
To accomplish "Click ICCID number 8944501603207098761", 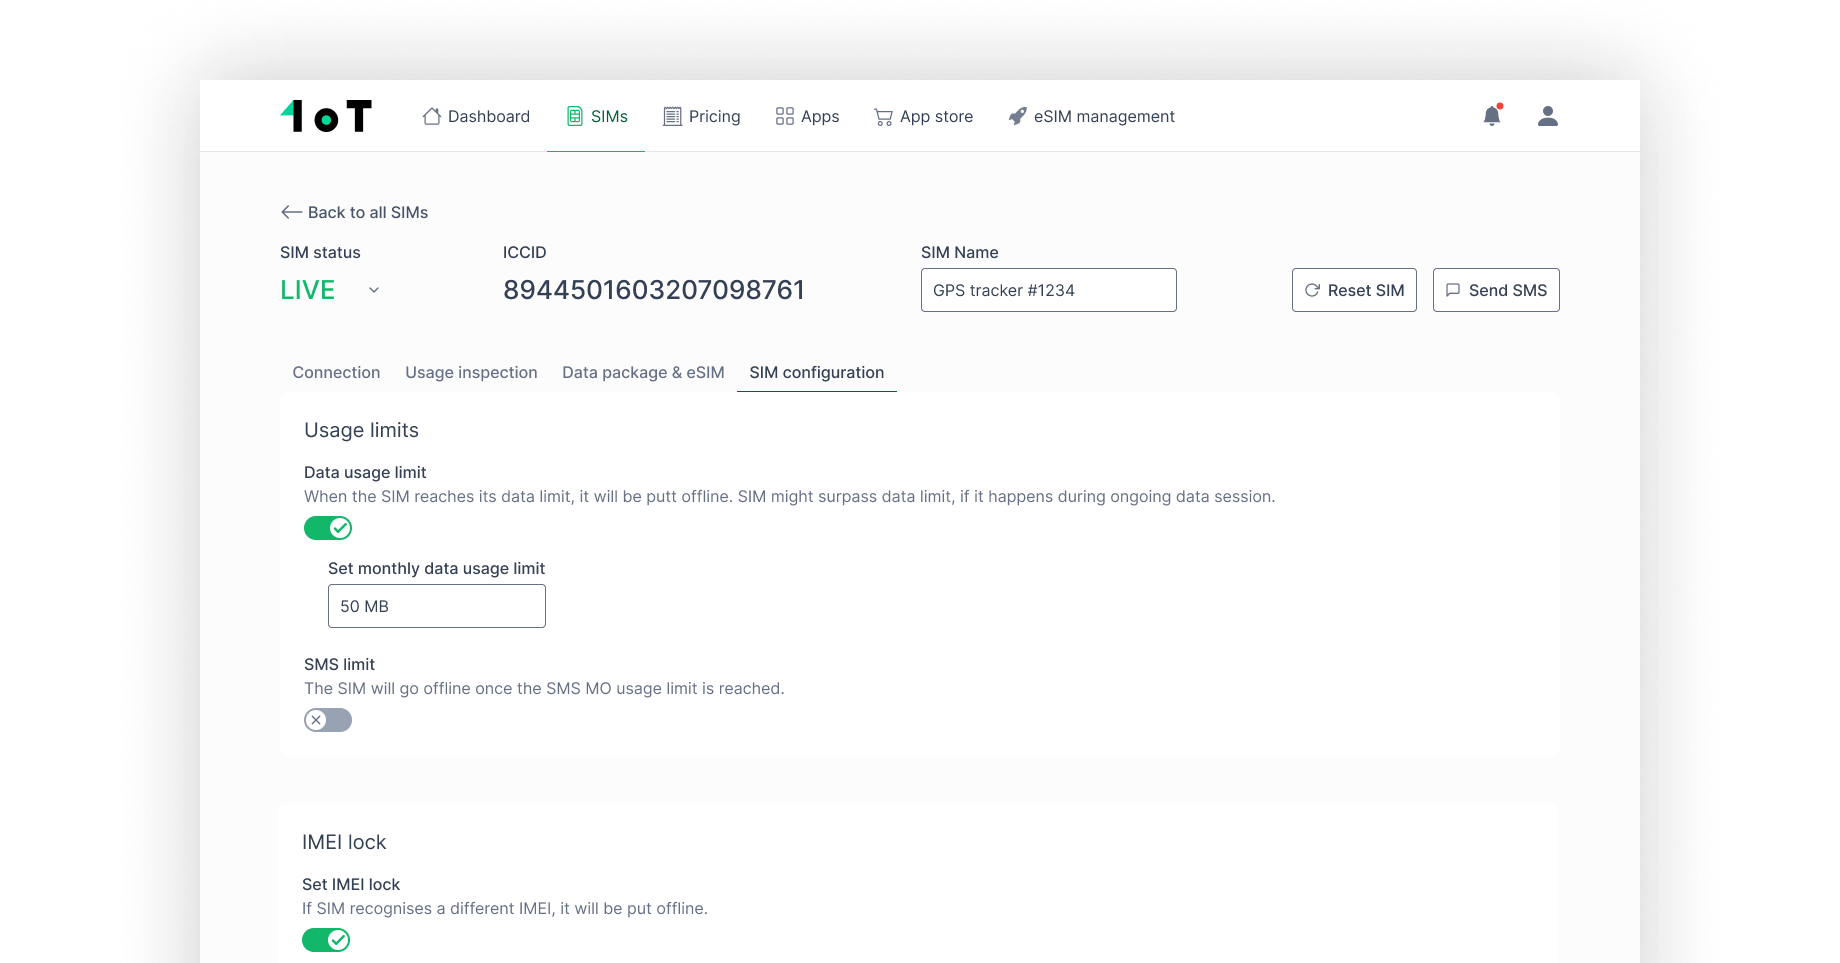I will [x=654, y=290].
